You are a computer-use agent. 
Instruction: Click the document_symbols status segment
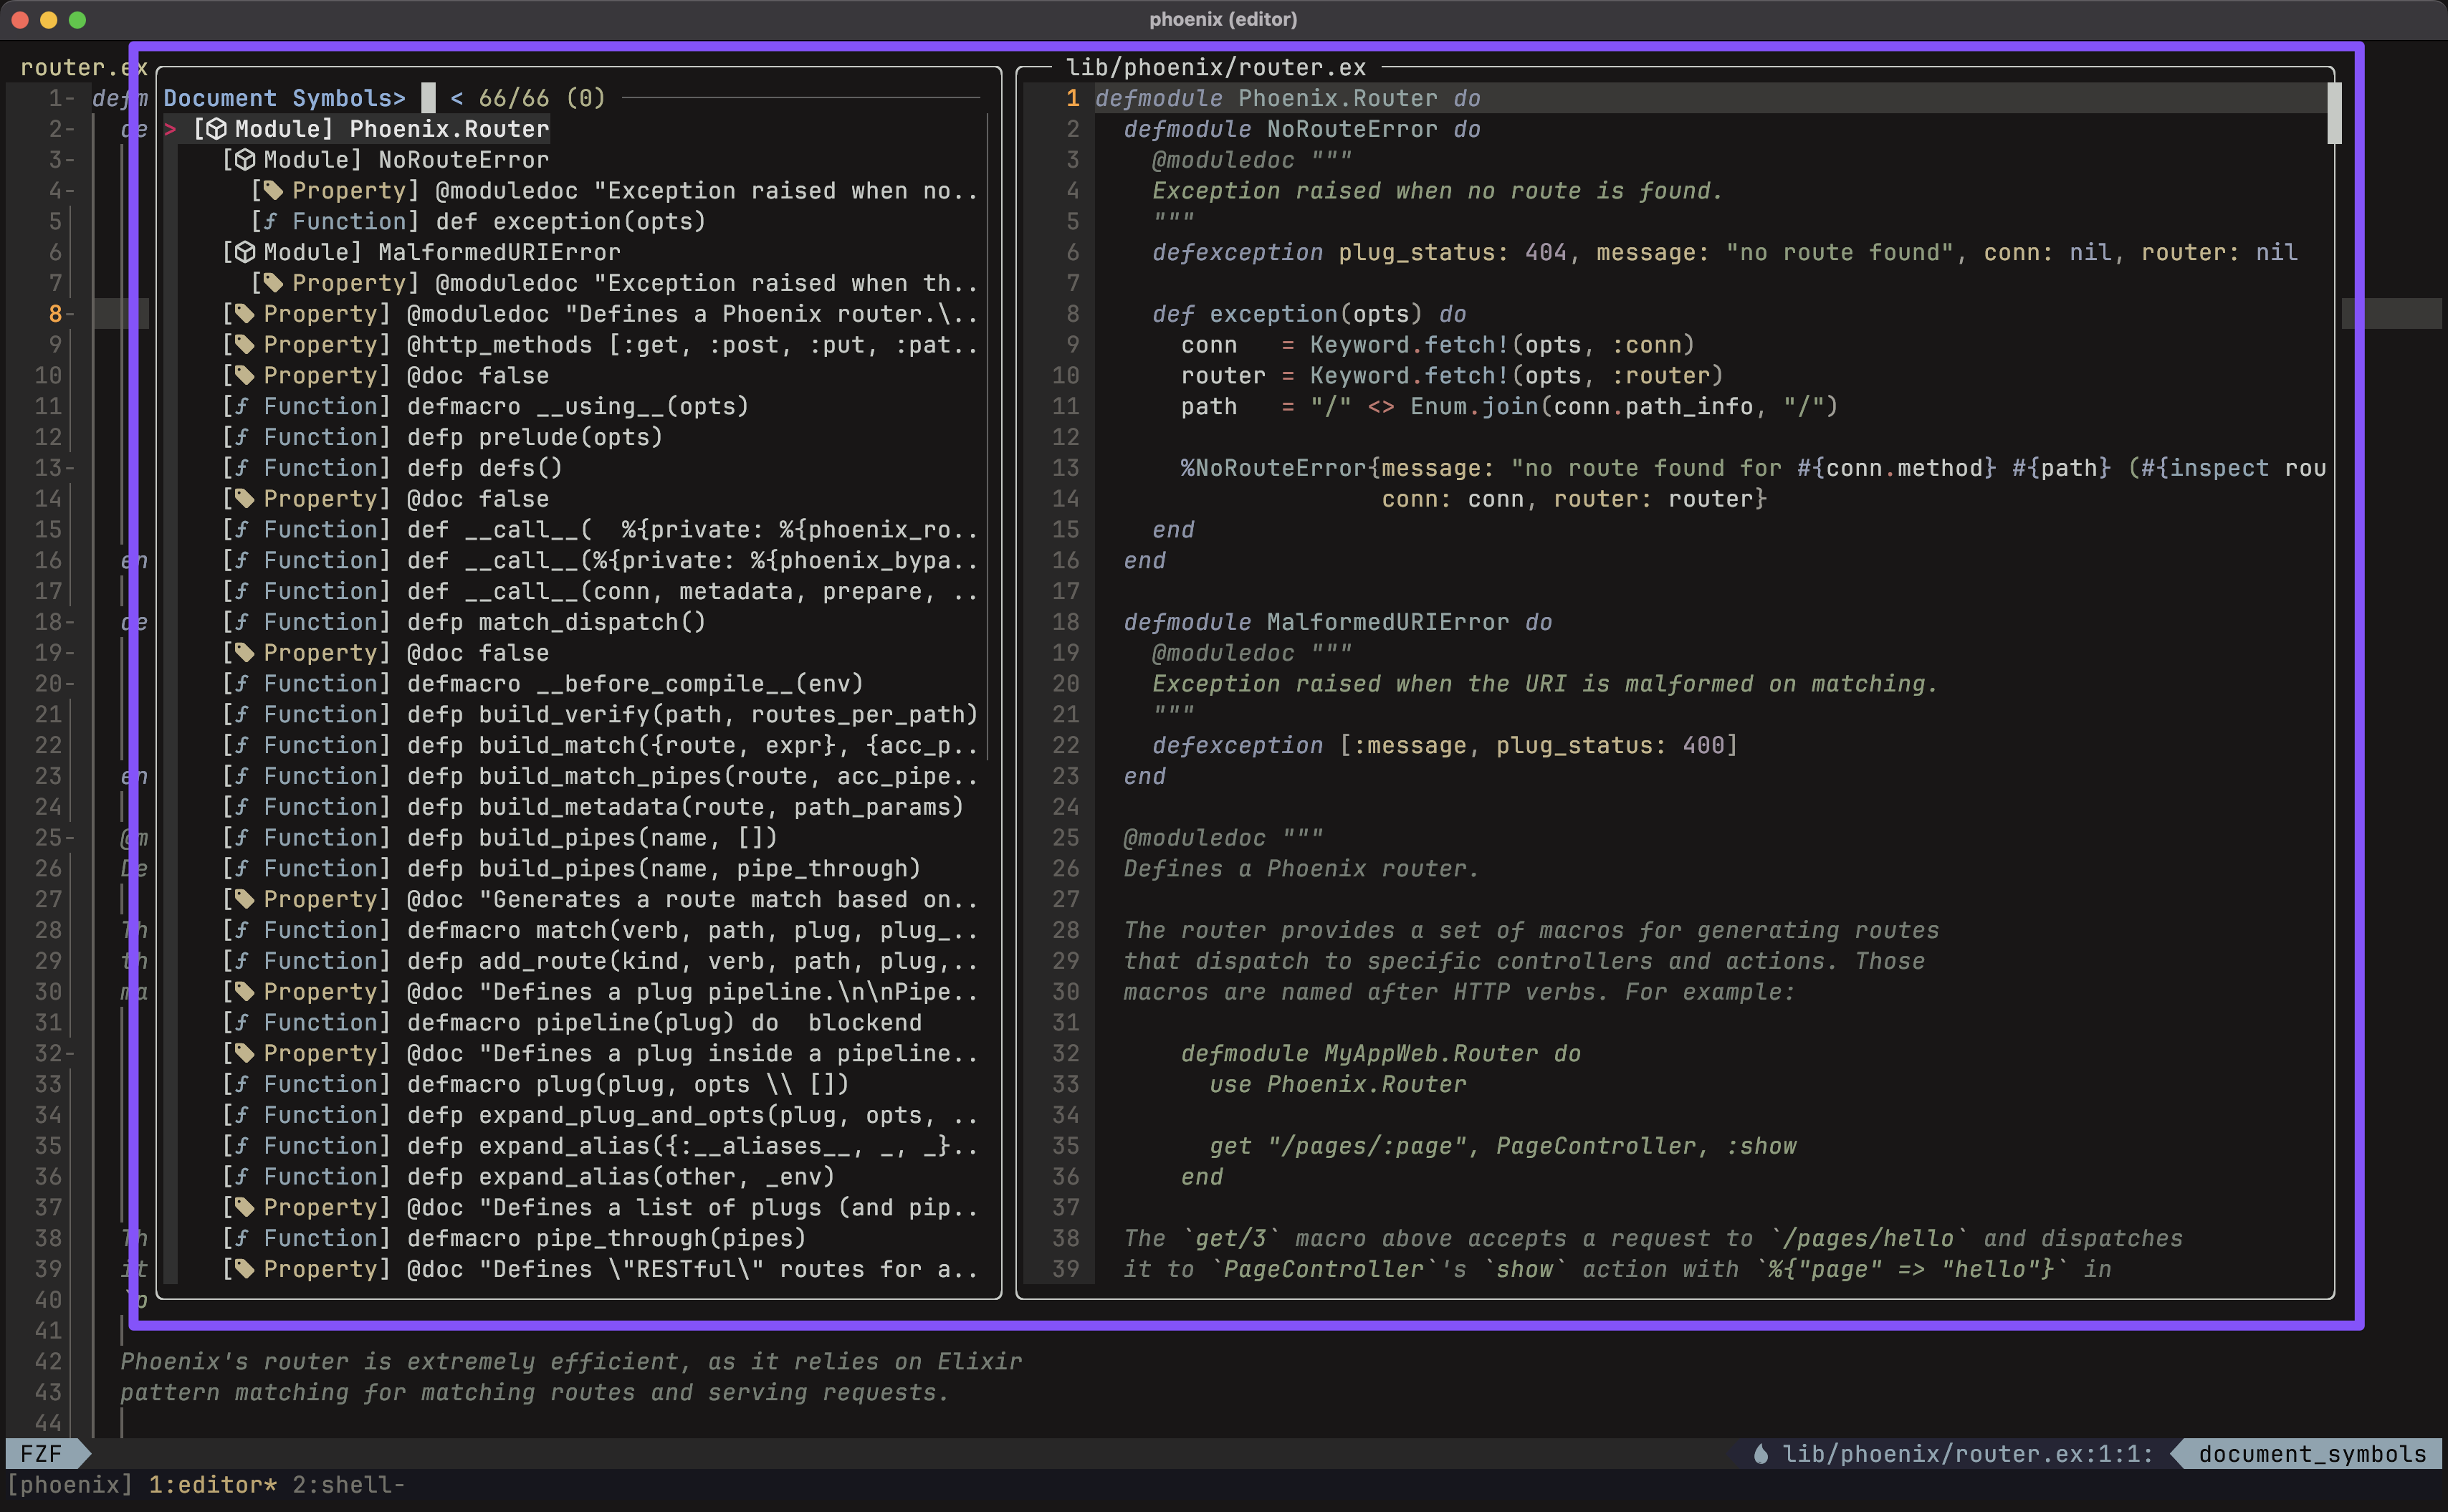click(2311, 1454)
